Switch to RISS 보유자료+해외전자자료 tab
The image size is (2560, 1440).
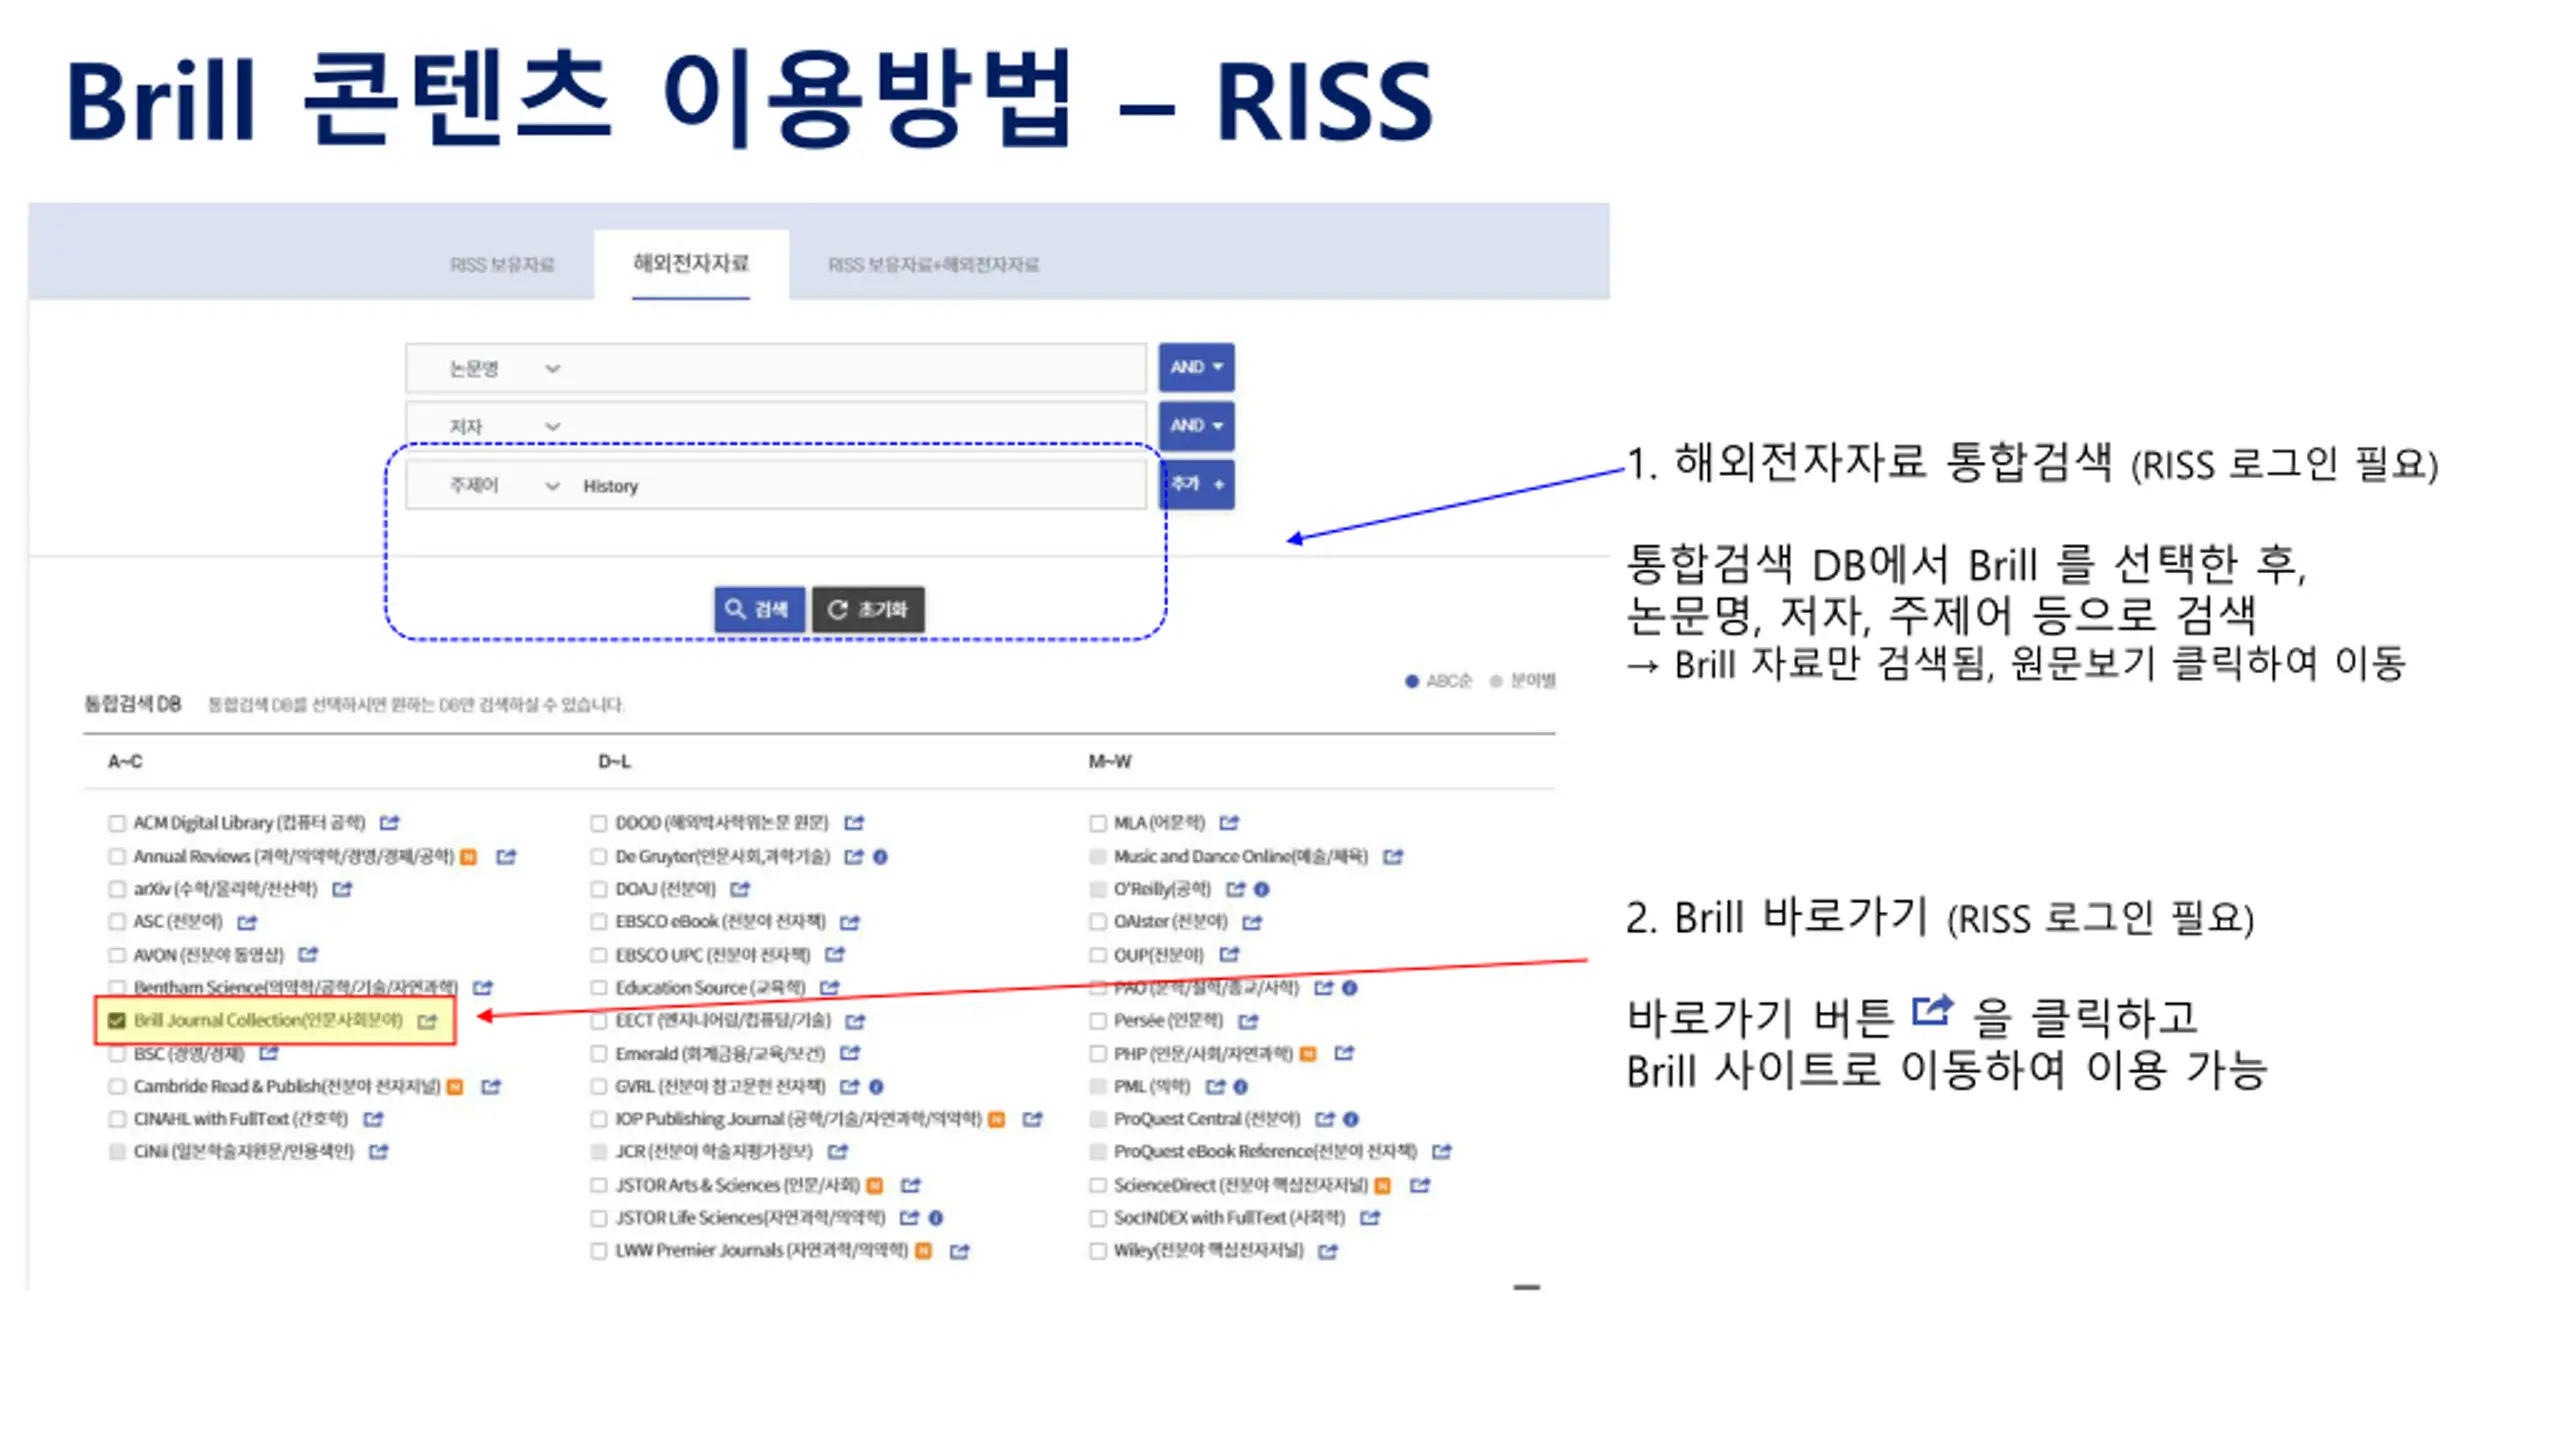pos(933,265)
